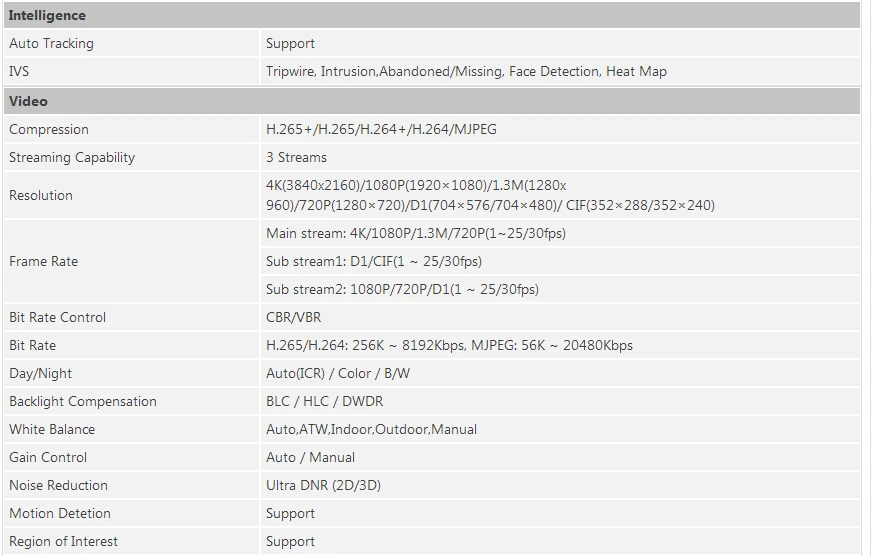
Task: Select the 3 Streams value
Action: [296, 158]
